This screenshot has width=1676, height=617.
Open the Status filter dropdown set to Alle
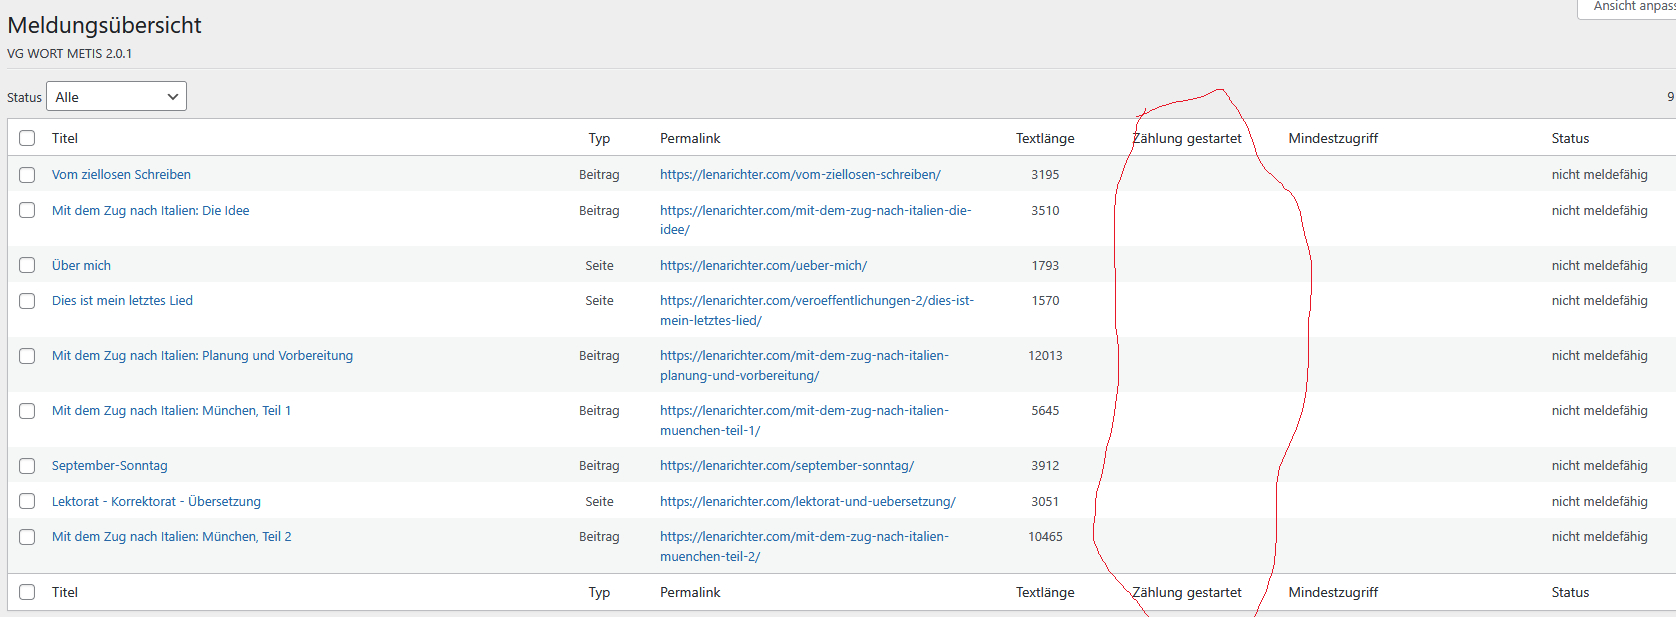(116, 97)
